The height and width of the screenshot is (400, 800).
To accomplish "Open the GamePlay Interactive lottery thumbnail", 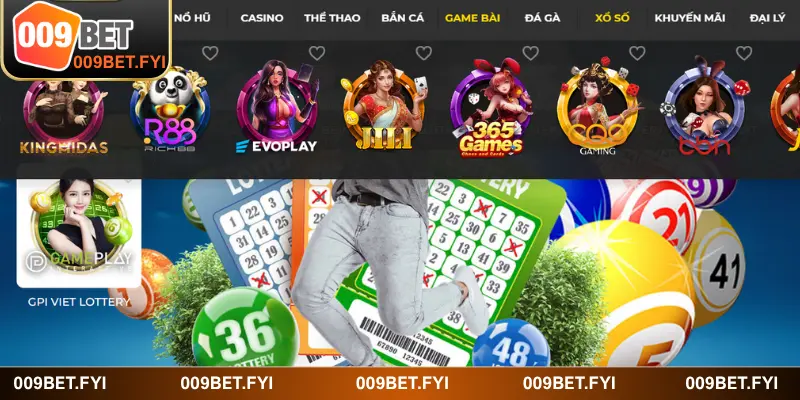I will point(79,227).
